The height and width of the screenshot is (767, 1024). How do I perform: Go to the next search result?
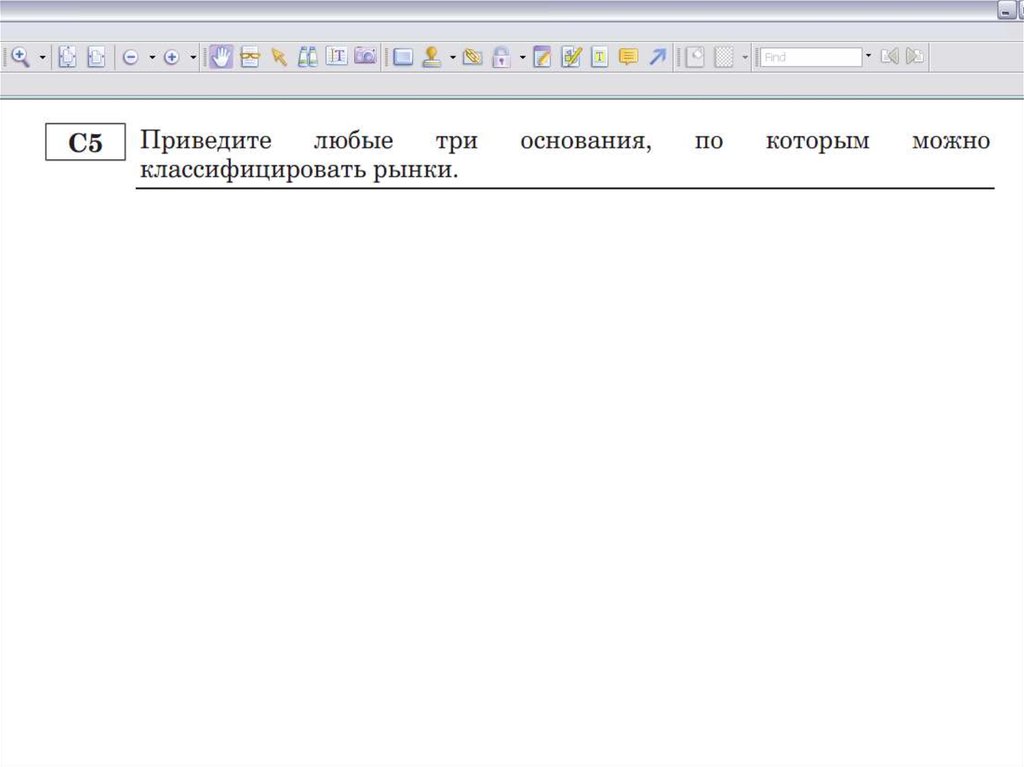point(914,57)
